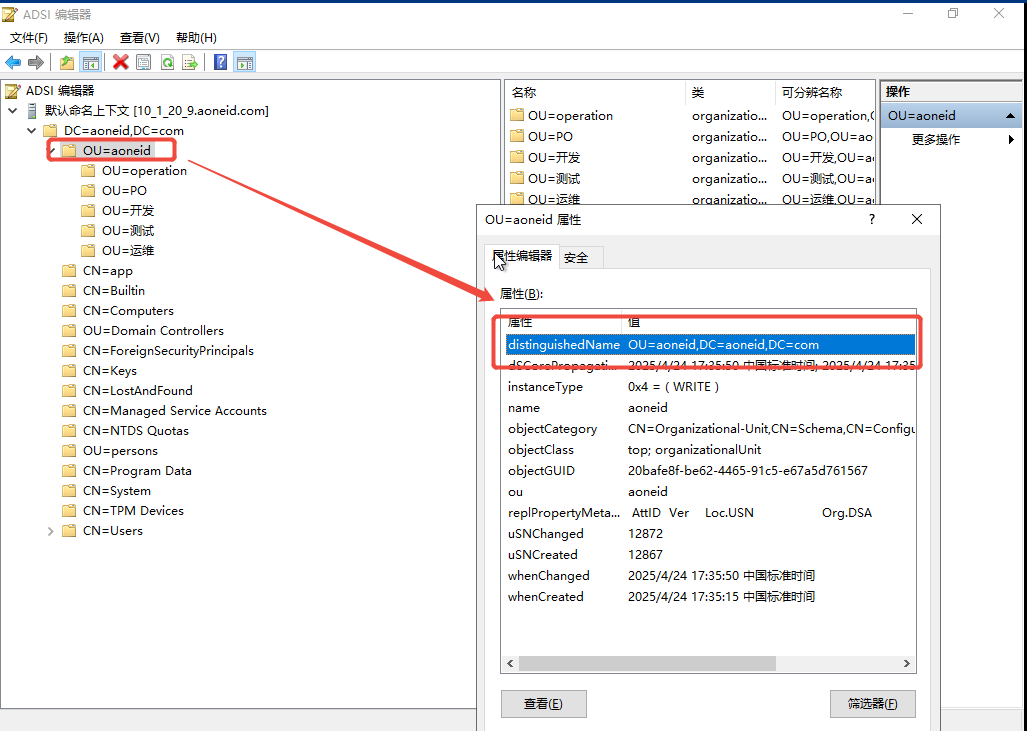Expand the 更多操作 submenu arrow
Viewport: 1027px width, 731px height.
pos(1011,140)
